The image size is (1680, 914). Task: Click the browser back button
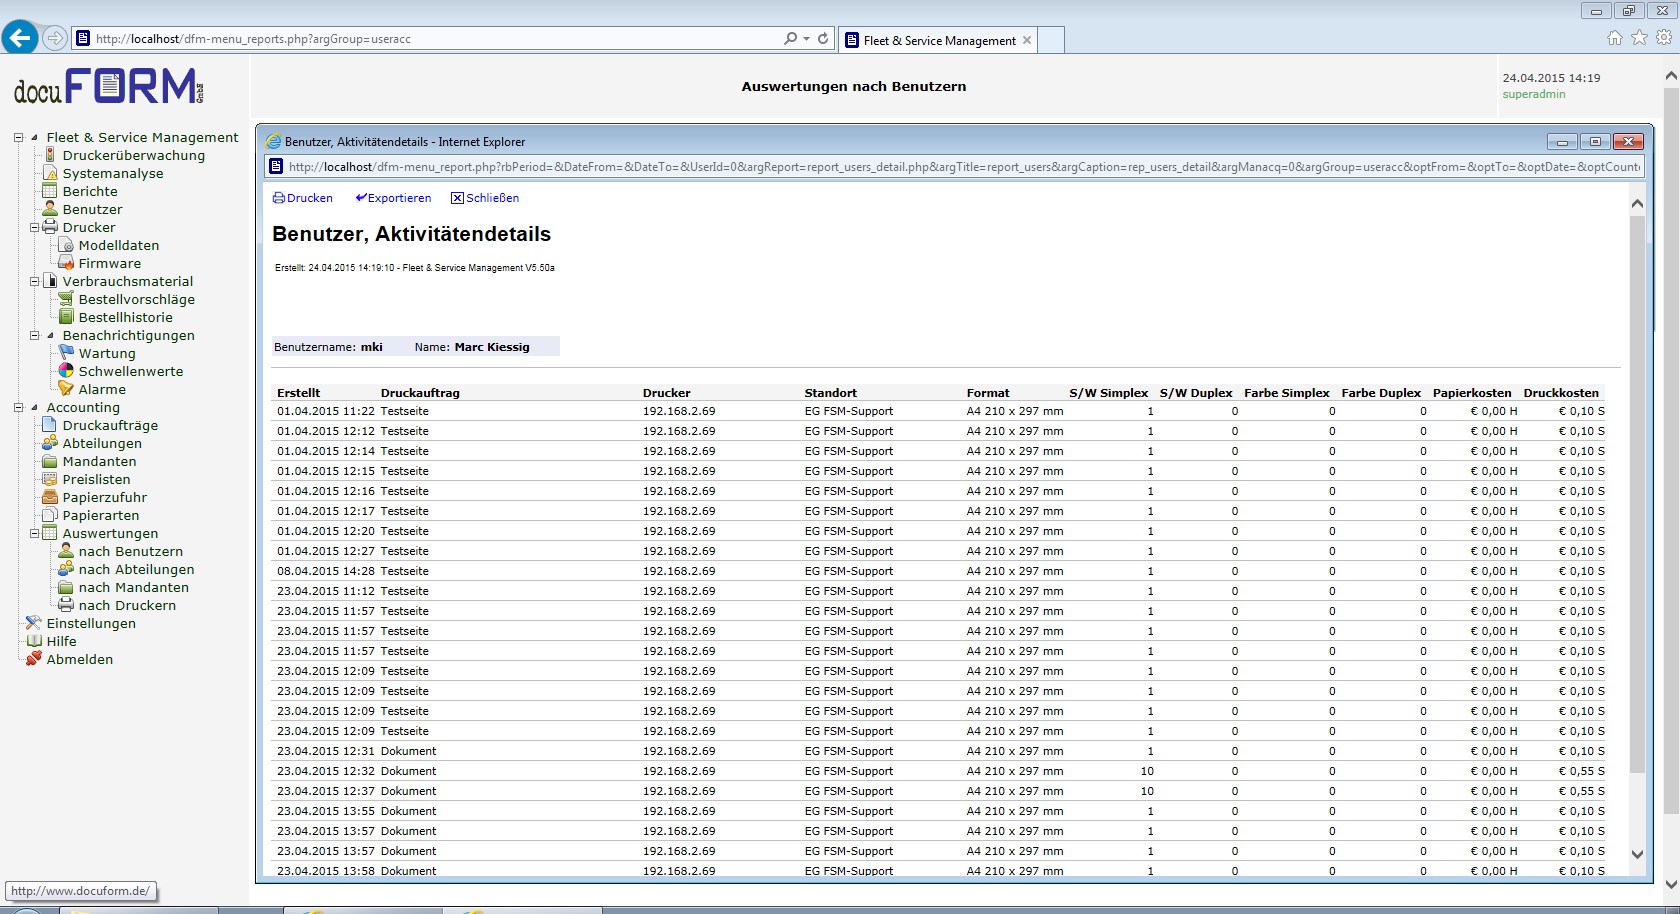coord(20,38)
